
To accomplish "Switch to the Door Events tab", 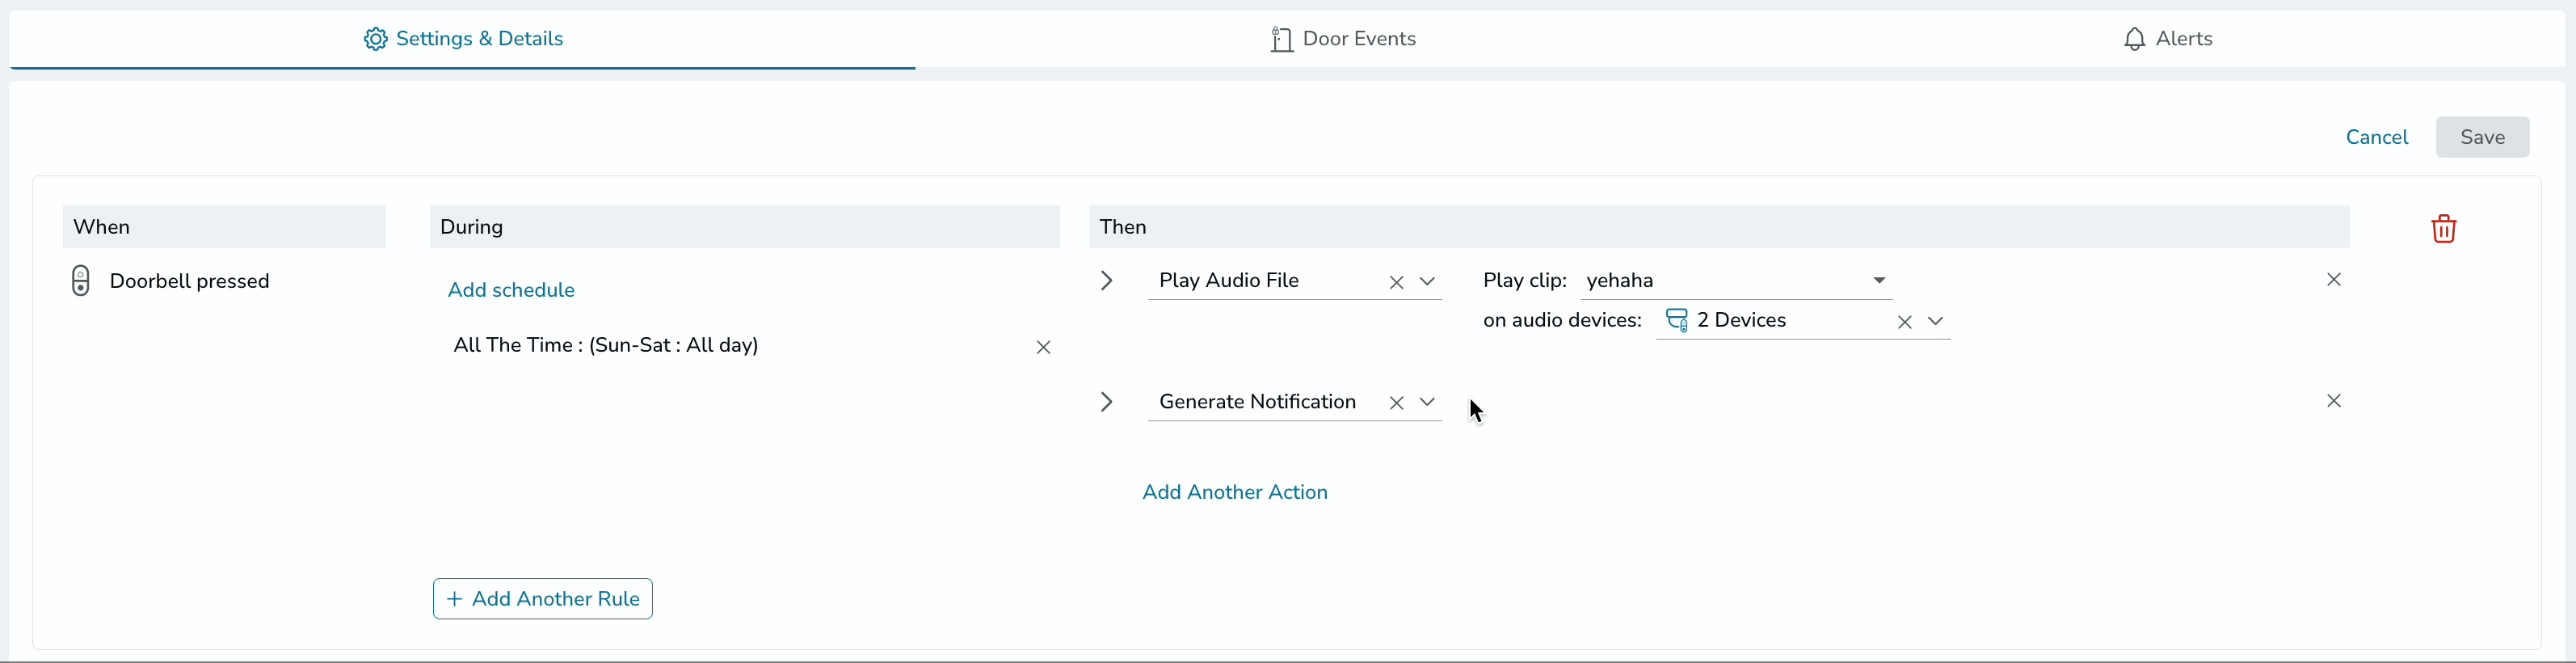I will 1343,39.
